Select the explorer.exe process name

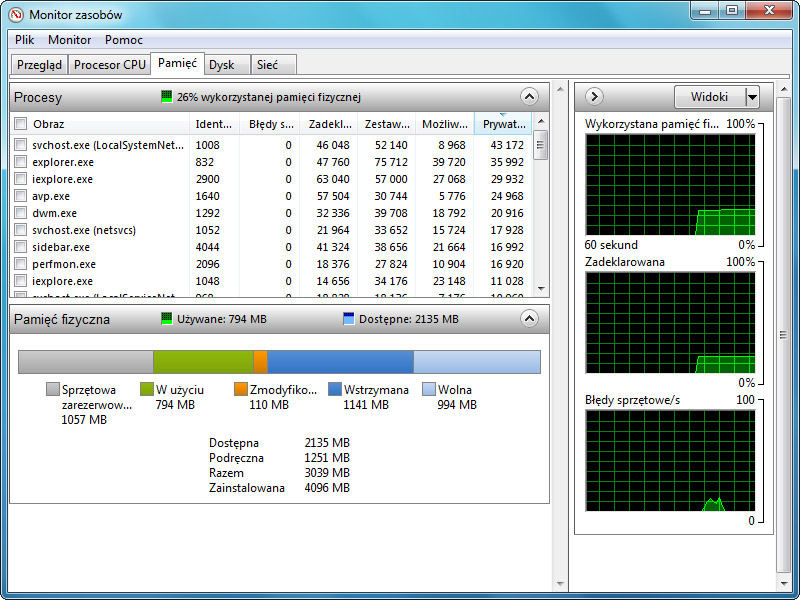coord(63,162)
